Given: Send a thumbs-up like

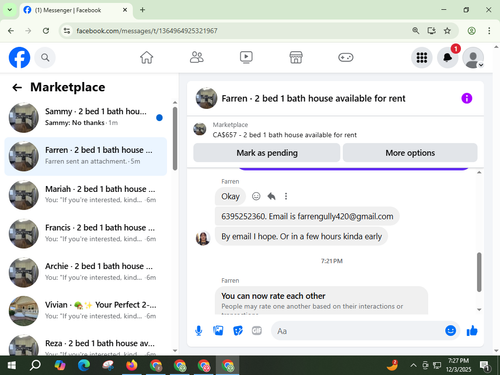Looking at the screenshot, I should tap(472, 331).
